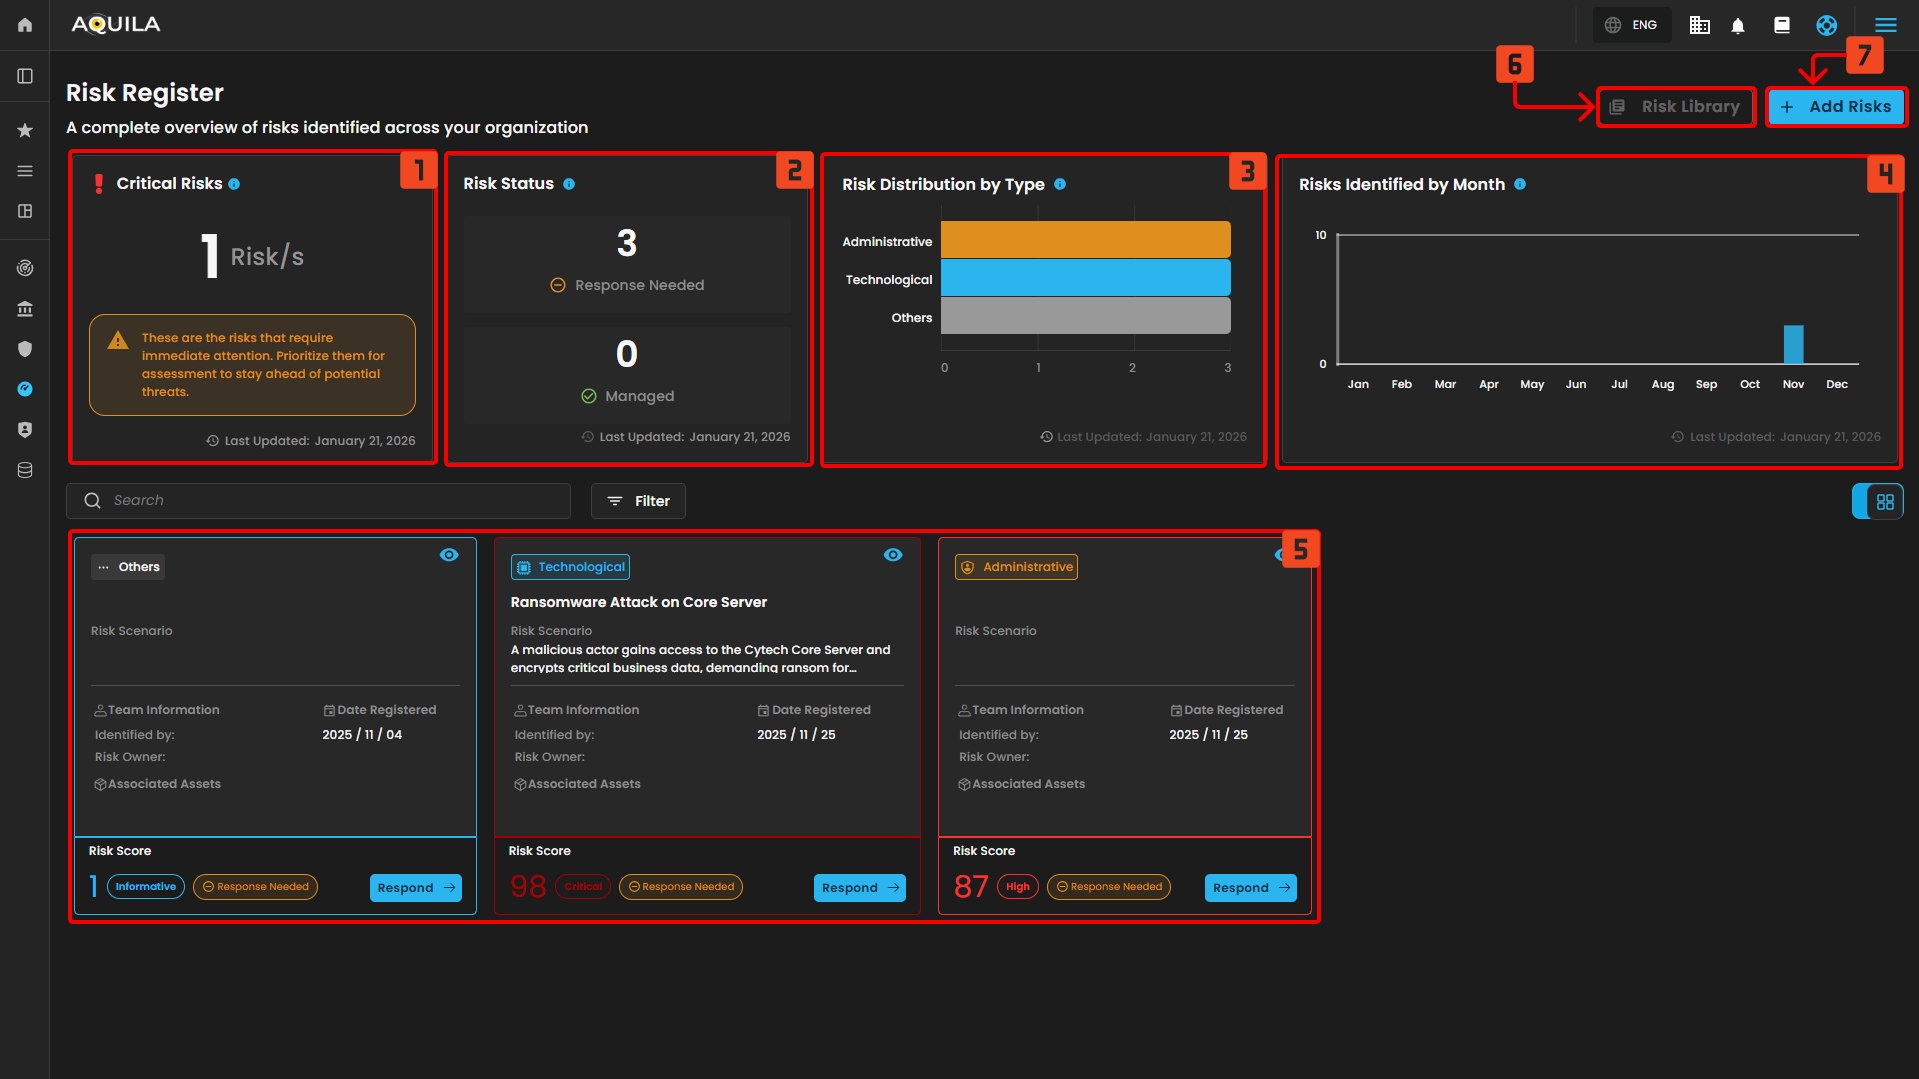1919x1079 pixels.
Task: Toggle the sidebar panel collapse icon
Action: pos(25,76)
